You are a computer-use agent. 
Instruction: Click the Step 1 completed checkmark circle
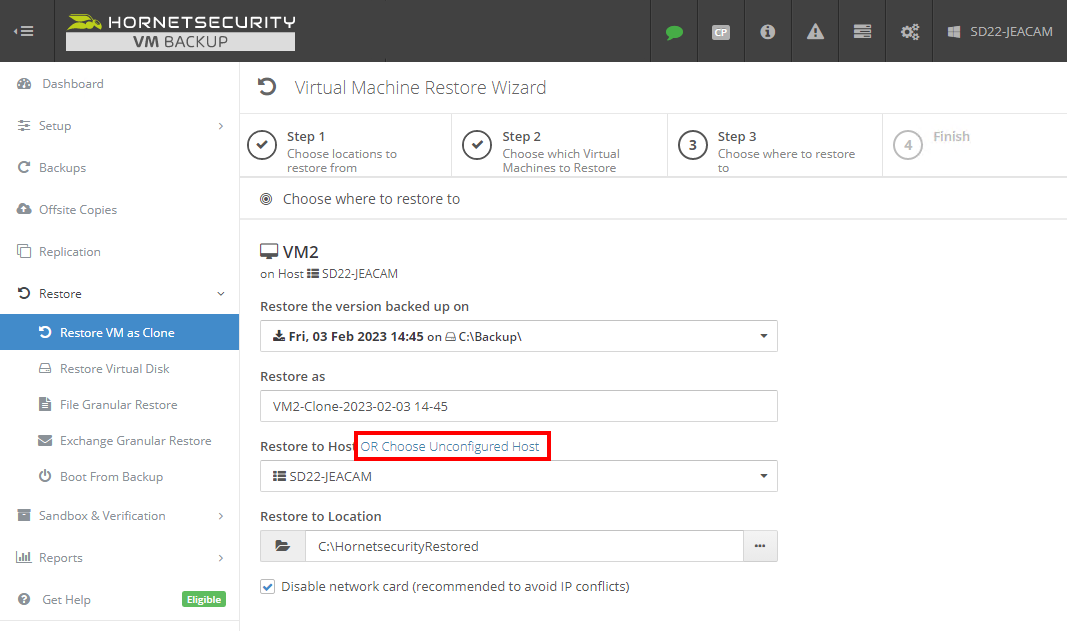point(261,145)
